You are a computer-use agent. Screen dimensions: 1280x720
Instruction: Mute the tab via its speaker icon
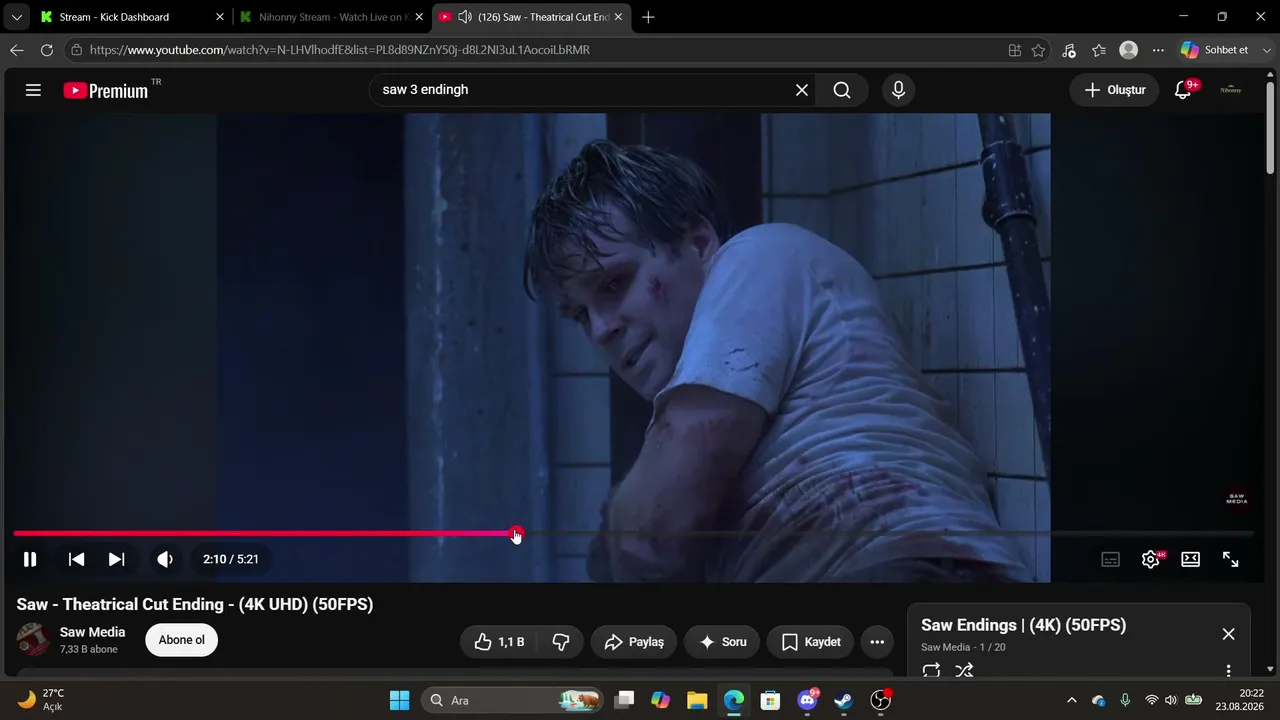point(464,17)
